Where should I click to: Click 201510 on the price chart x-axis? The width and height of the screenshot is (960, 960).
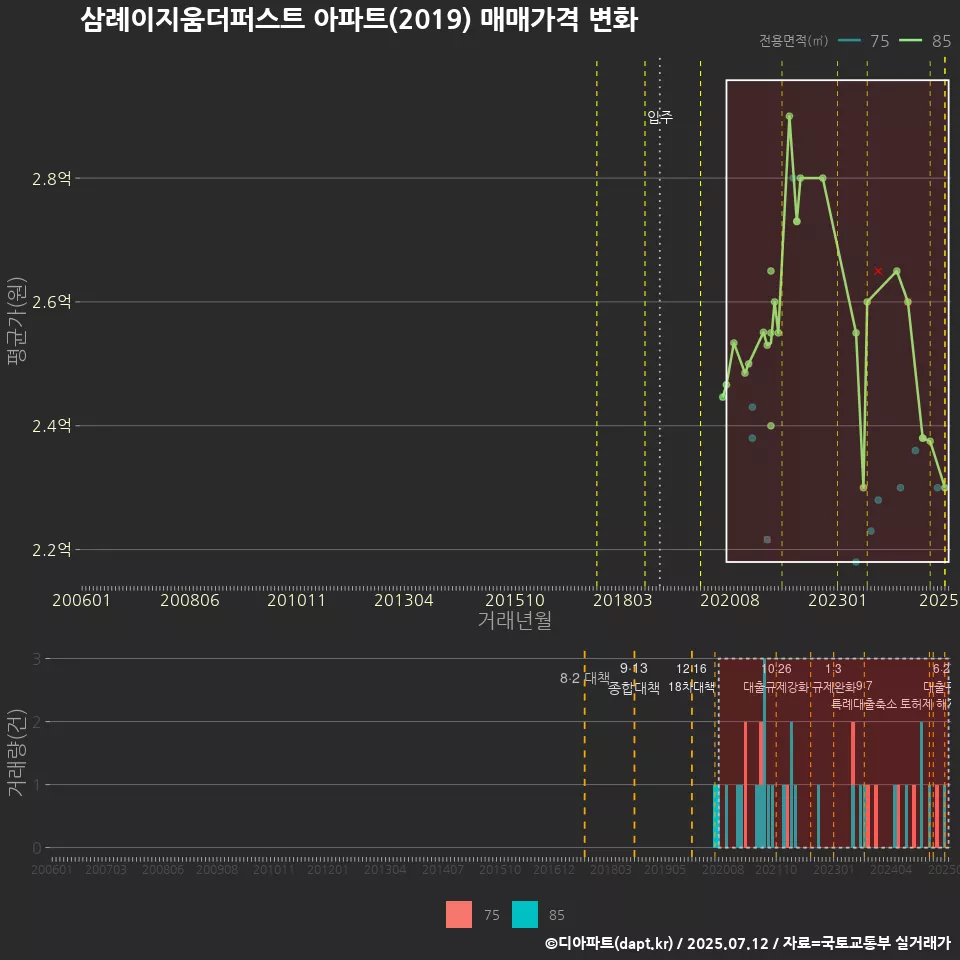[515, 600]
